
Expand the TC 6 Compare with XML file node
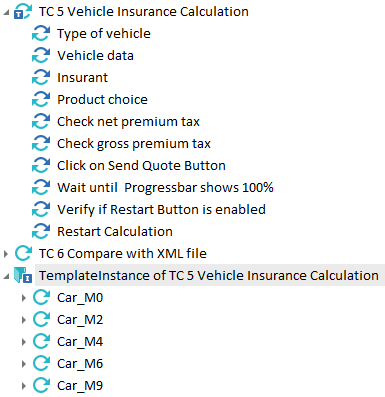pos(6,254)
